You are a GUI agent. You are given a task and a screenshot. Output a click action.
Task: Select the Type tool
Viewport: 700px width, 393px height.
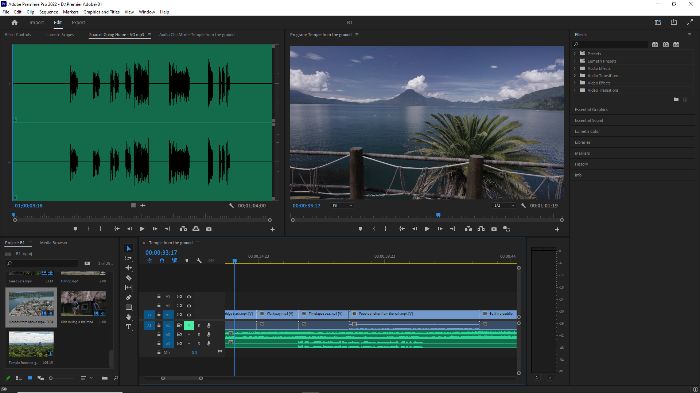point(129,327)
